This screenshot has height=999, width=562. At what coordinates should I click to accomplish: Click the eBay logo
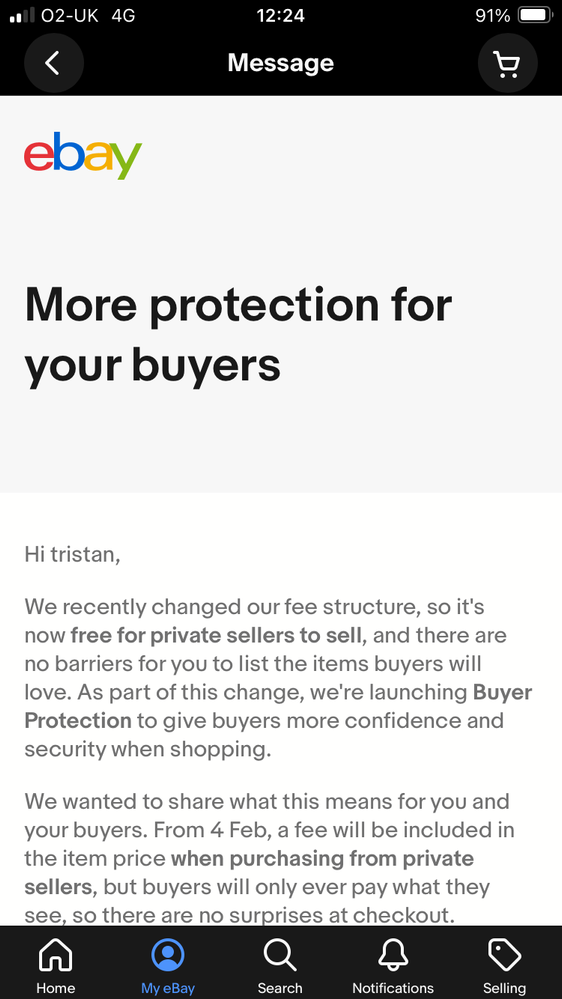point(83,155)
